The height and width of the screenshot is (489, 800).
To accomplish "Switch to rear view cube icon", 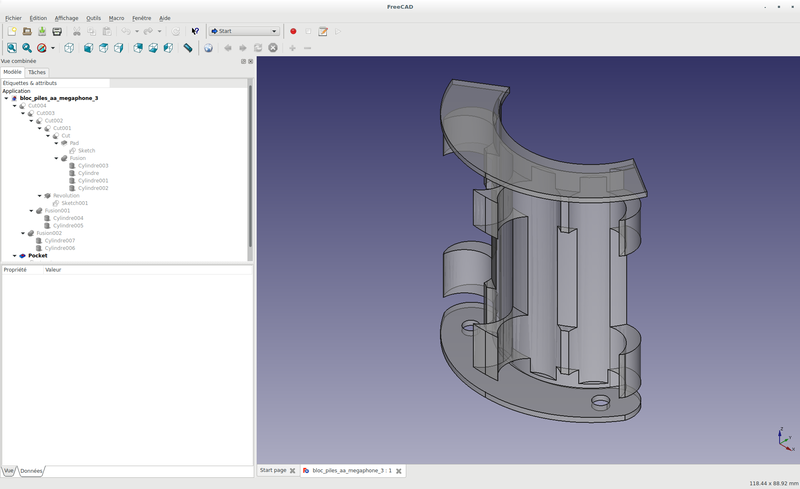I will [138, 48].
